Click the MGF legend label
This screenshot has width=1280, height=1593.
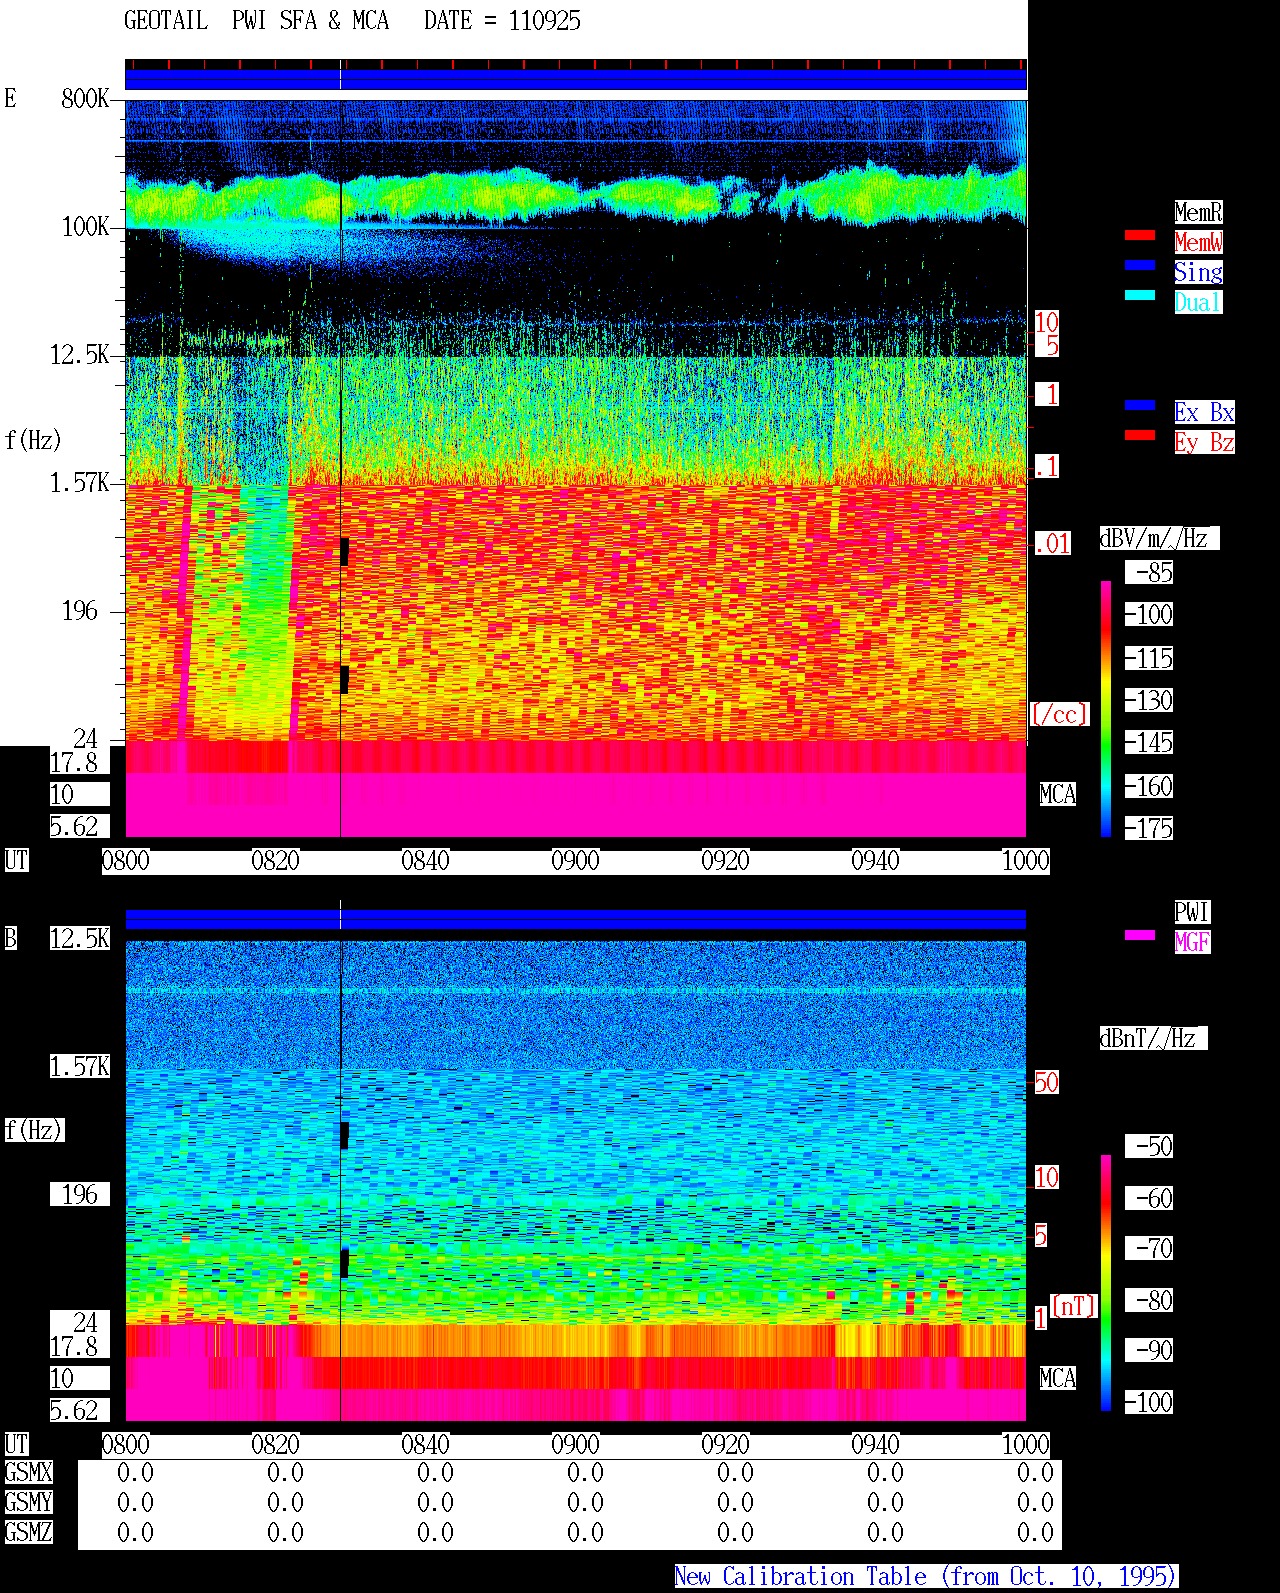pos(1192,942)
